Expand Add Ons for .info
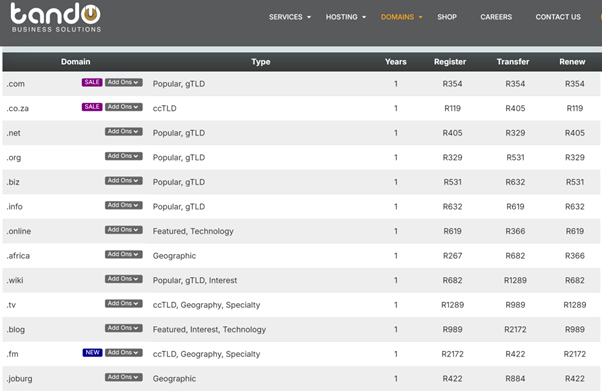602x392 pixels. click(124, 205)
